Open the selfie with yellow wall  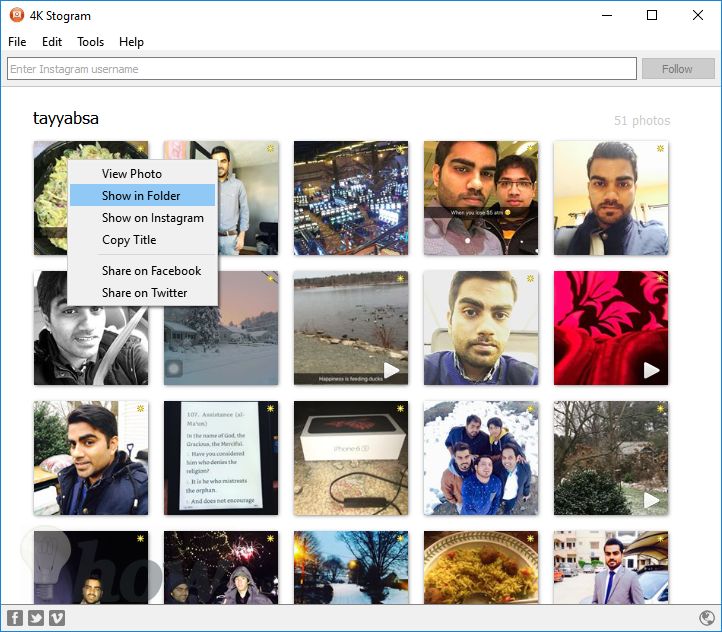[611, 198]
